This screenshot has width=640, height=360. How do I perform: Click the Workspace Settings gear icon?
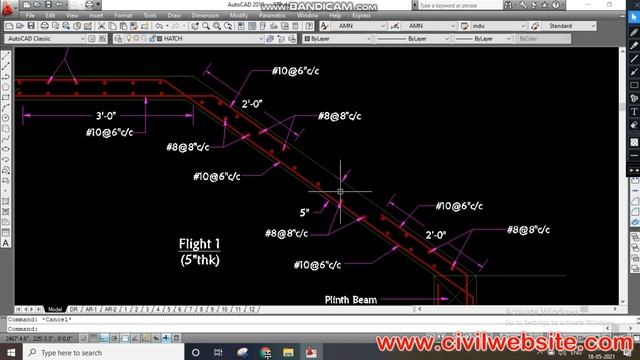92,38
